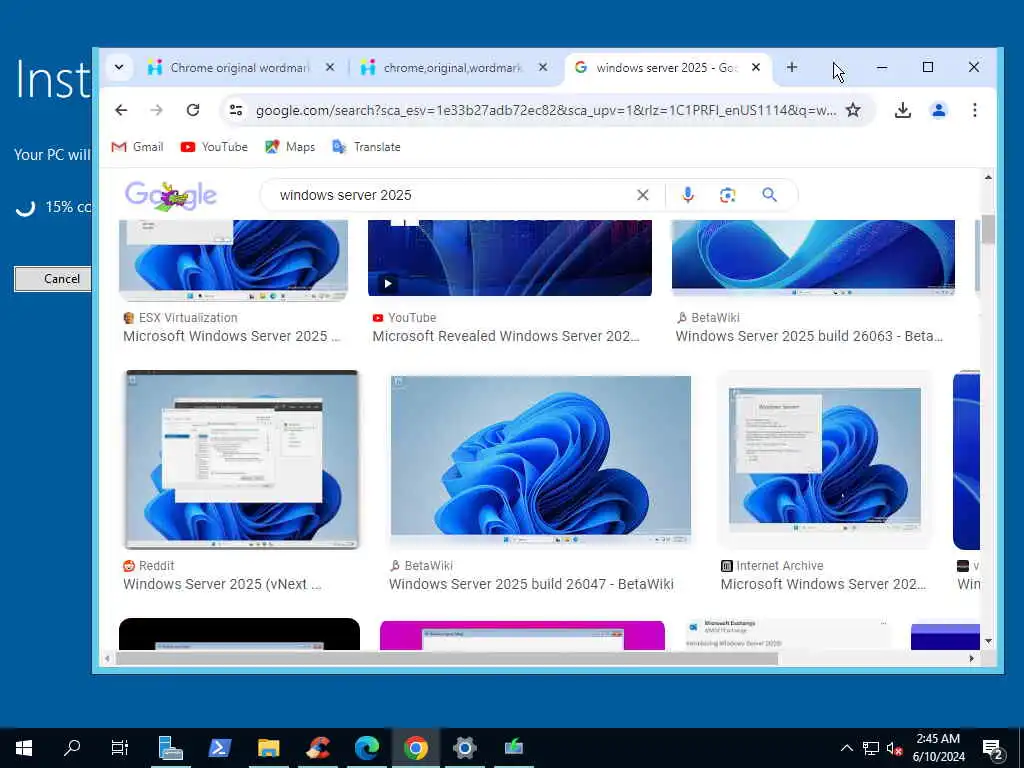
Task: Open the Windows Start menu
Action: [x=24, y=747]
